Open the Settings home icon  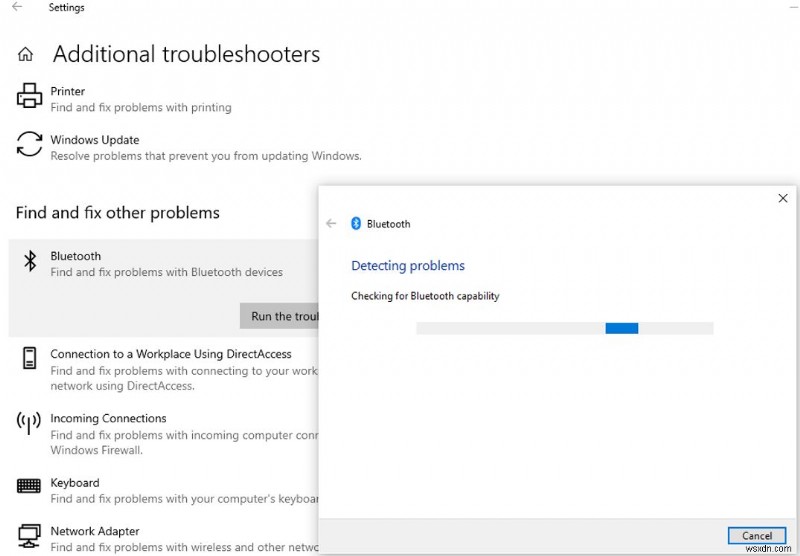click(x=25, y=54)
